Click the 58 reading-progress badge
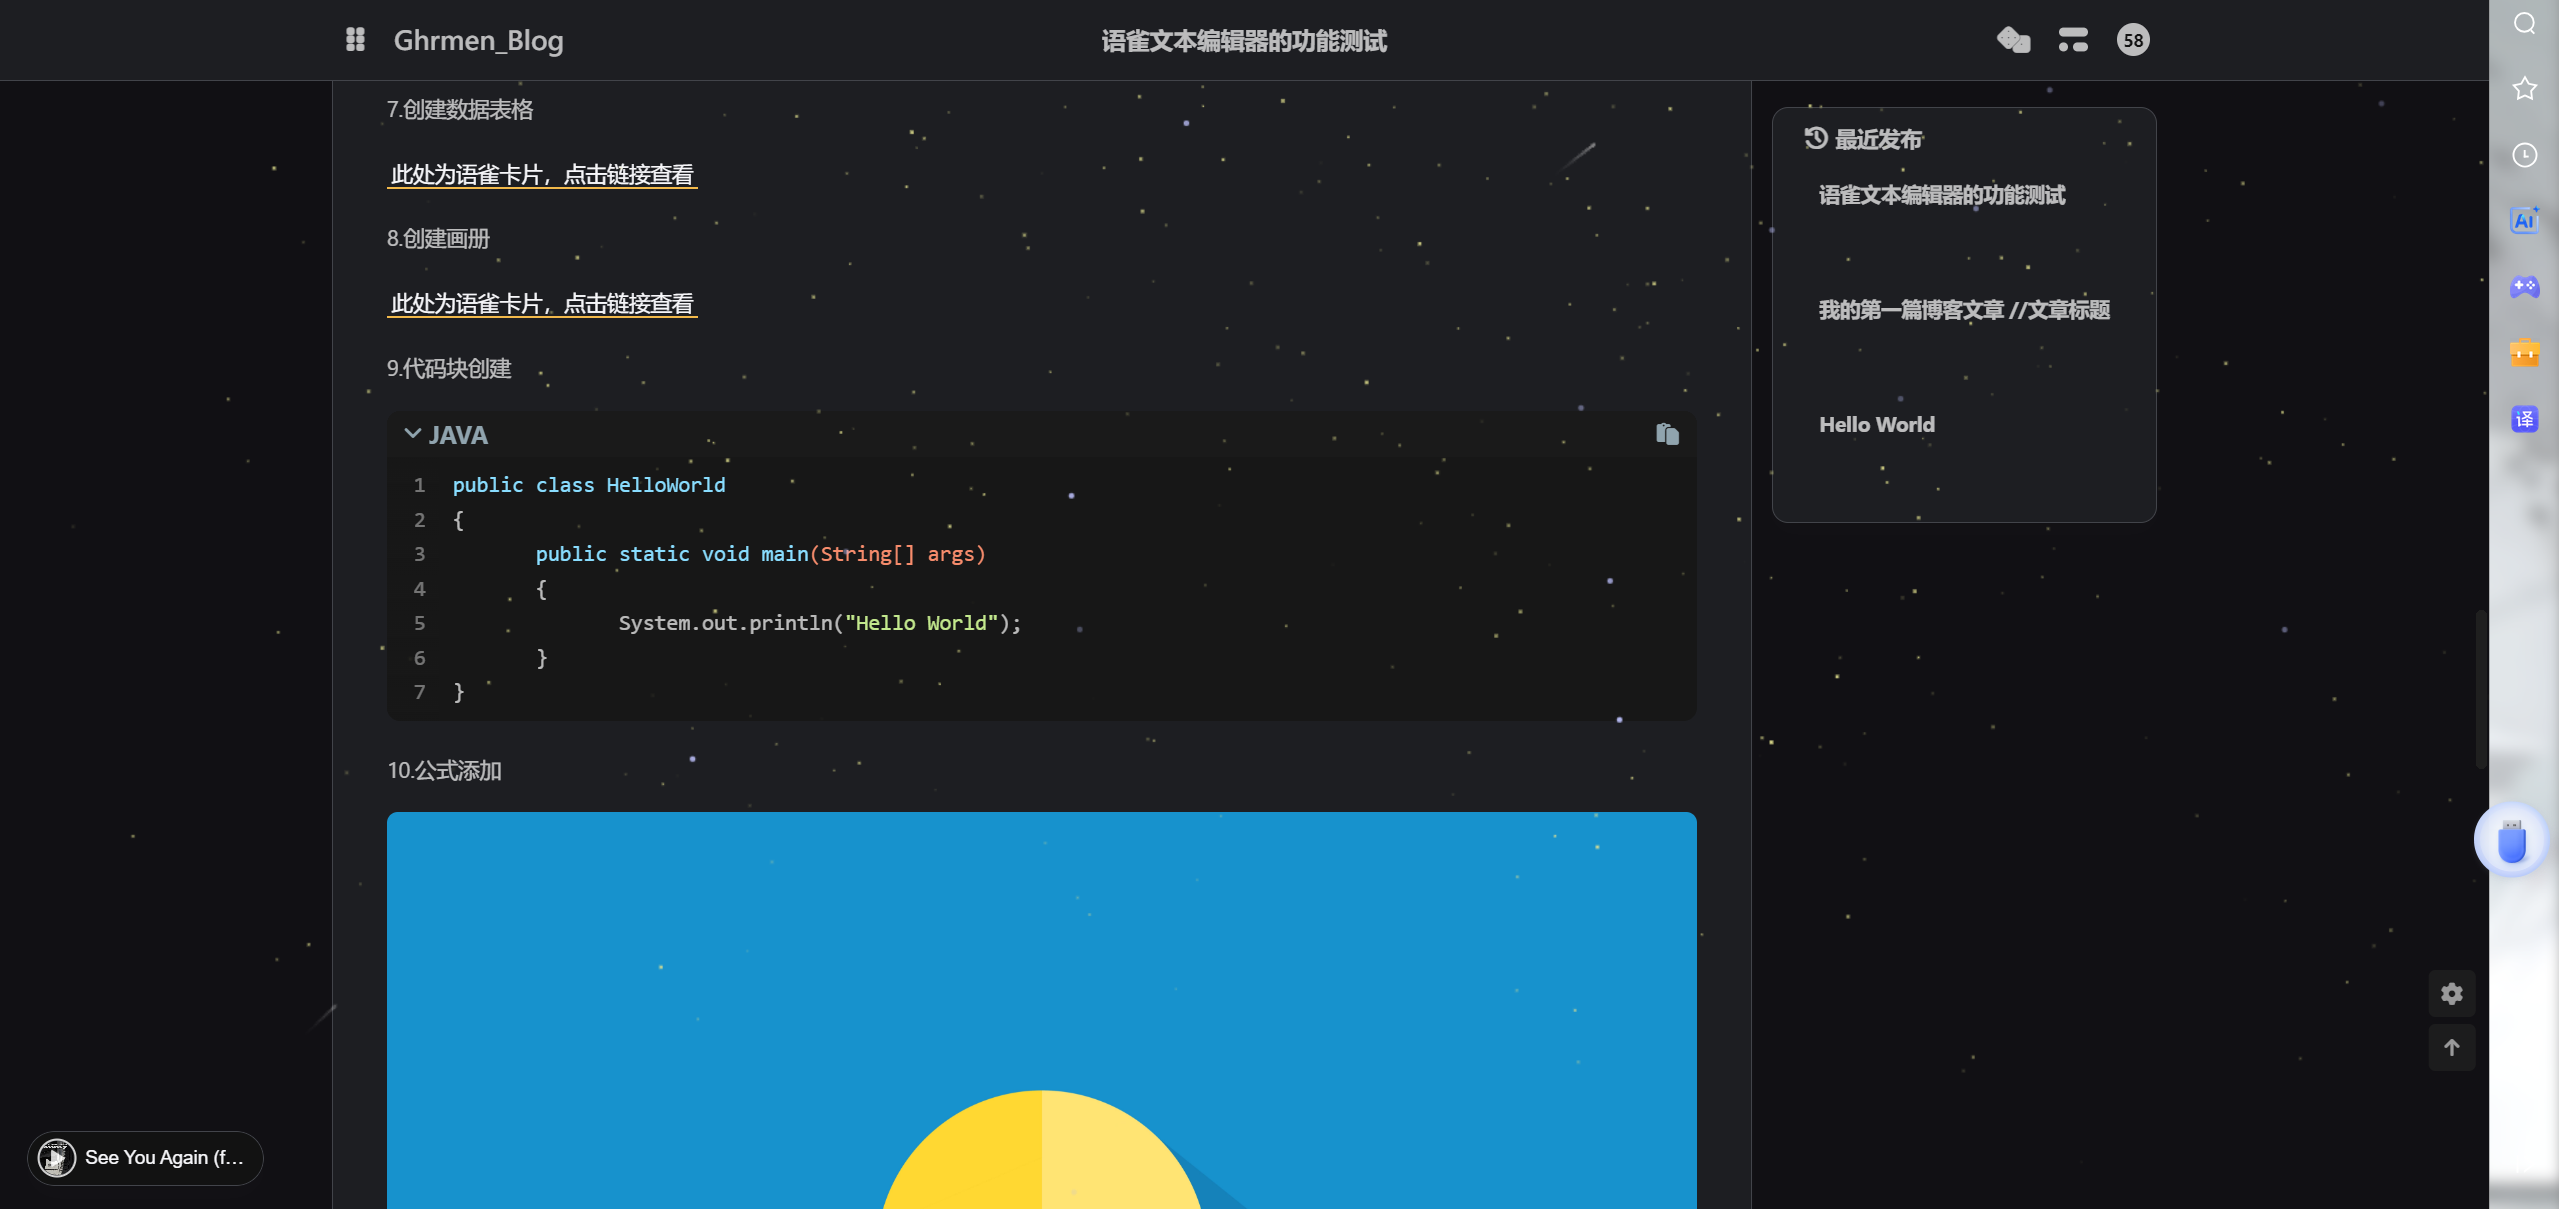The width and height of the screenshot is (2559, 1209). pyautogui.click(x=2133, y=40)
